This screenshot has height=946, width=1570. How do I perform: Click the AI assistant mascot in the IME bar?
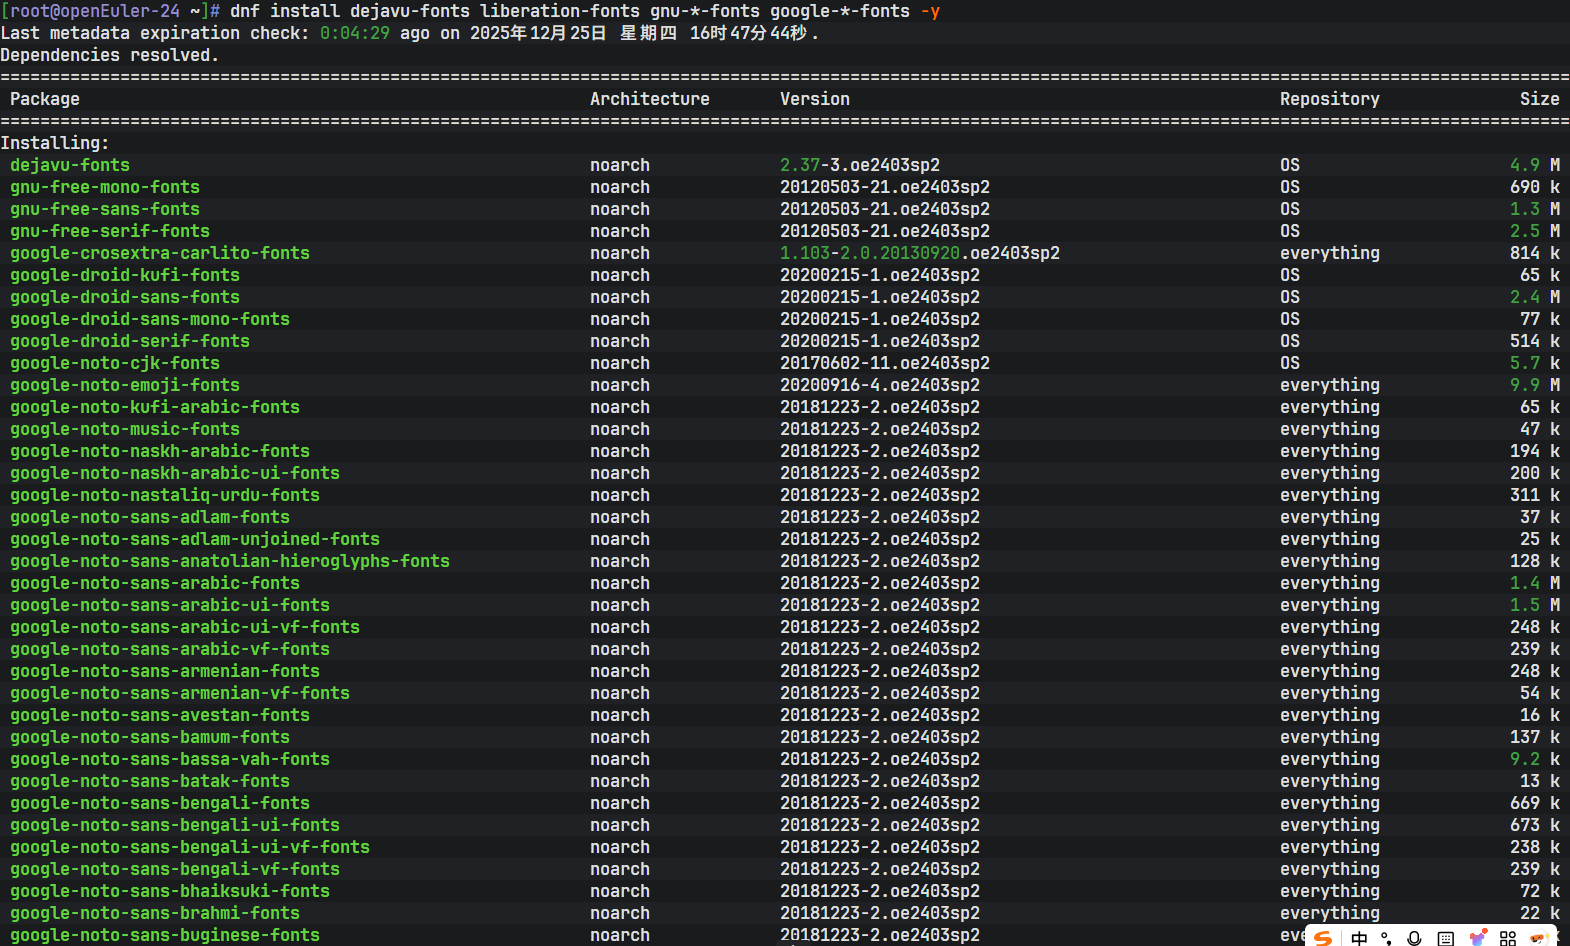tap(1540, 938)
